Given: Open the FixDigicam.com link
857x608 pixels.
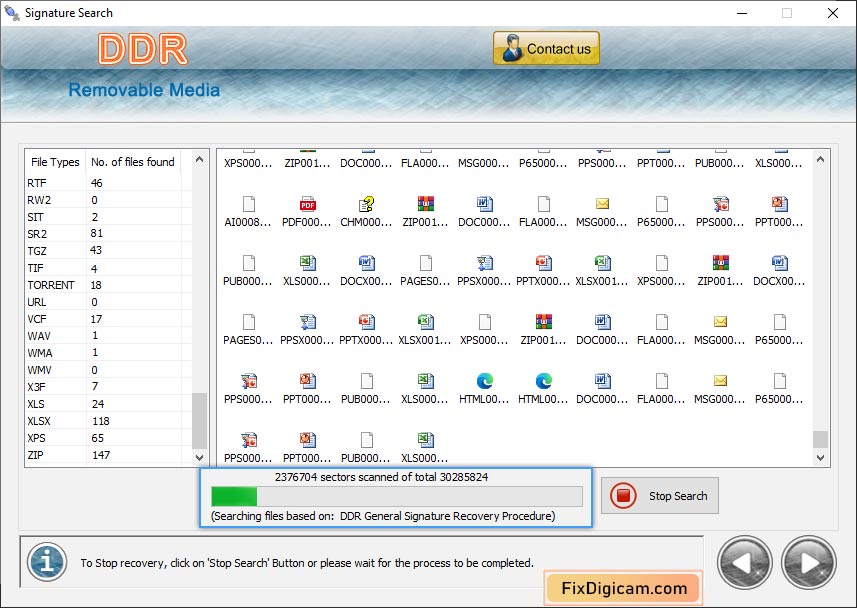Looking at the screenshot, I should pyautogui.click(x=624, y=588).
